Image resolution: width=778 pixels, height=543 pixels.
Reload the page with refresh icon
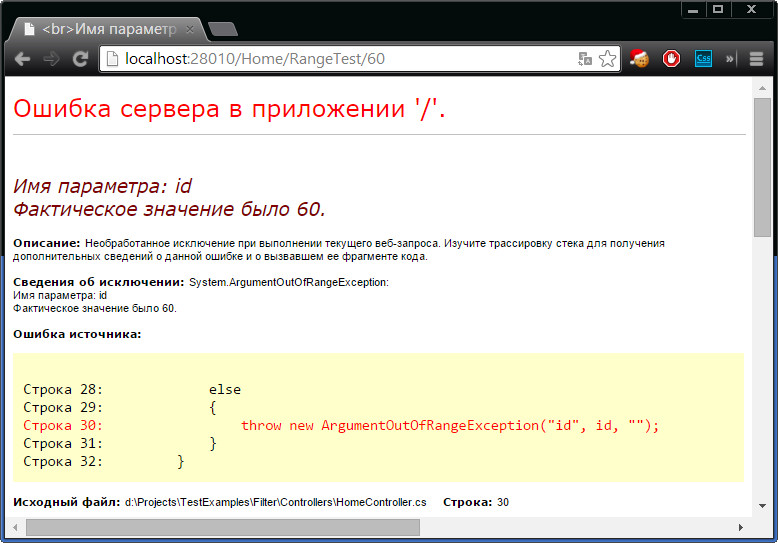pyautogui.click(x=80, y=59)
